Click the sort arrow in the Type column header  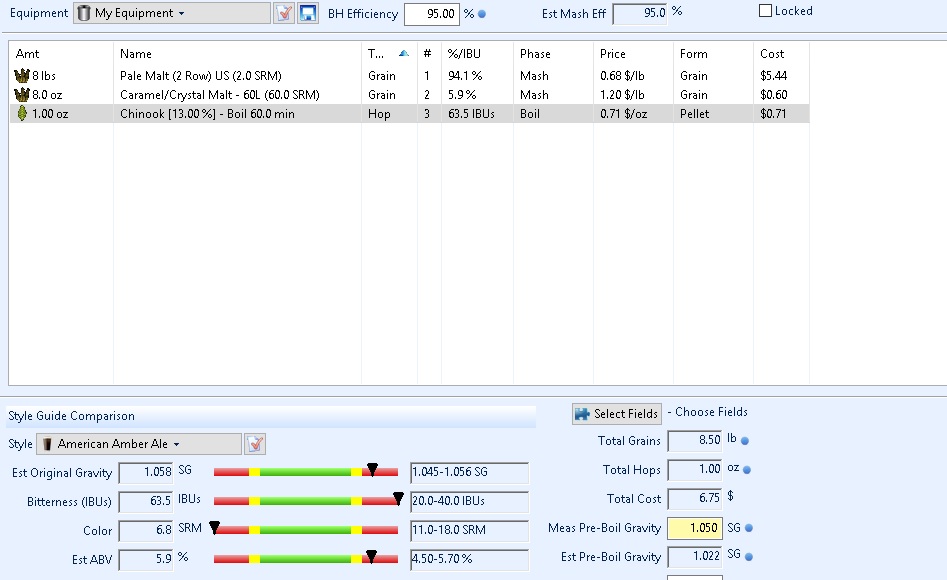(404, 54)
